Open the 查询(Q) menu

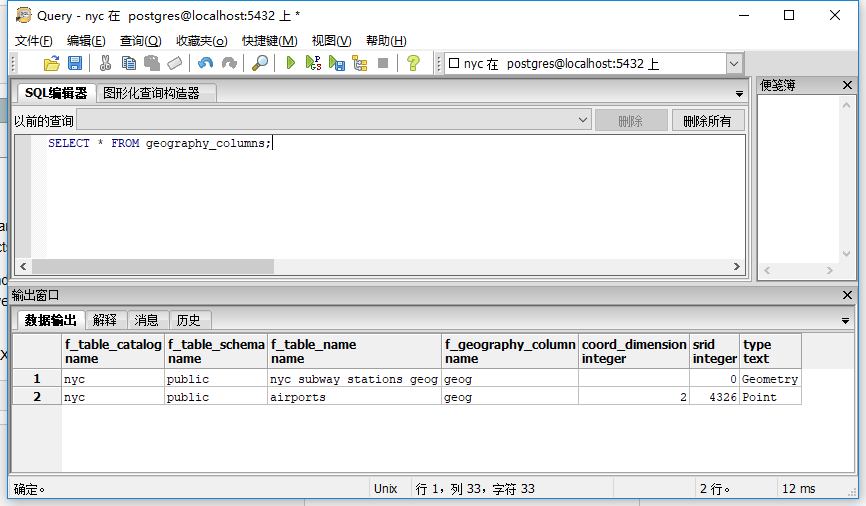pos(140,41)
